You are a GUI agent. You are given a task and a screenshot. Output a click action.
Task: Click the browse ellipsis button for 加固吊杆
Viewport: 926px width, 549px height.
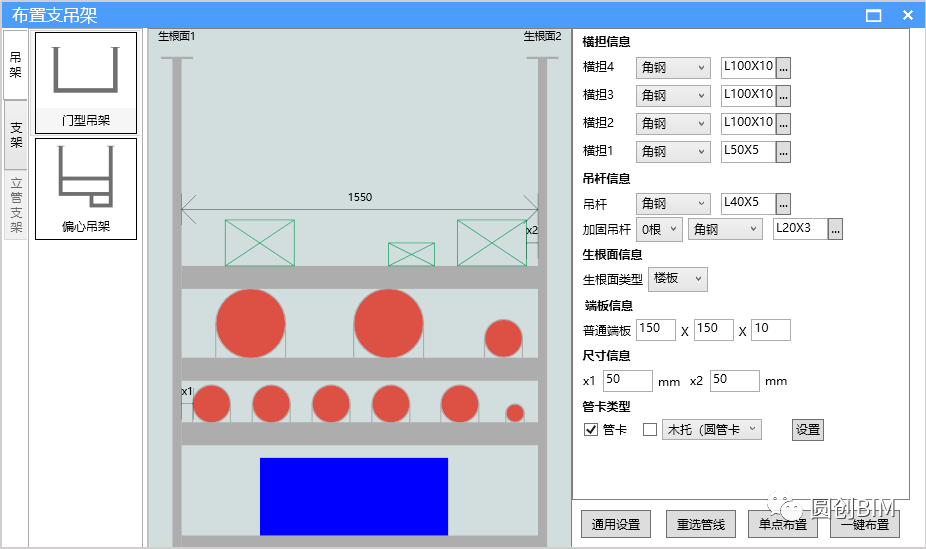tap(835, 230)
